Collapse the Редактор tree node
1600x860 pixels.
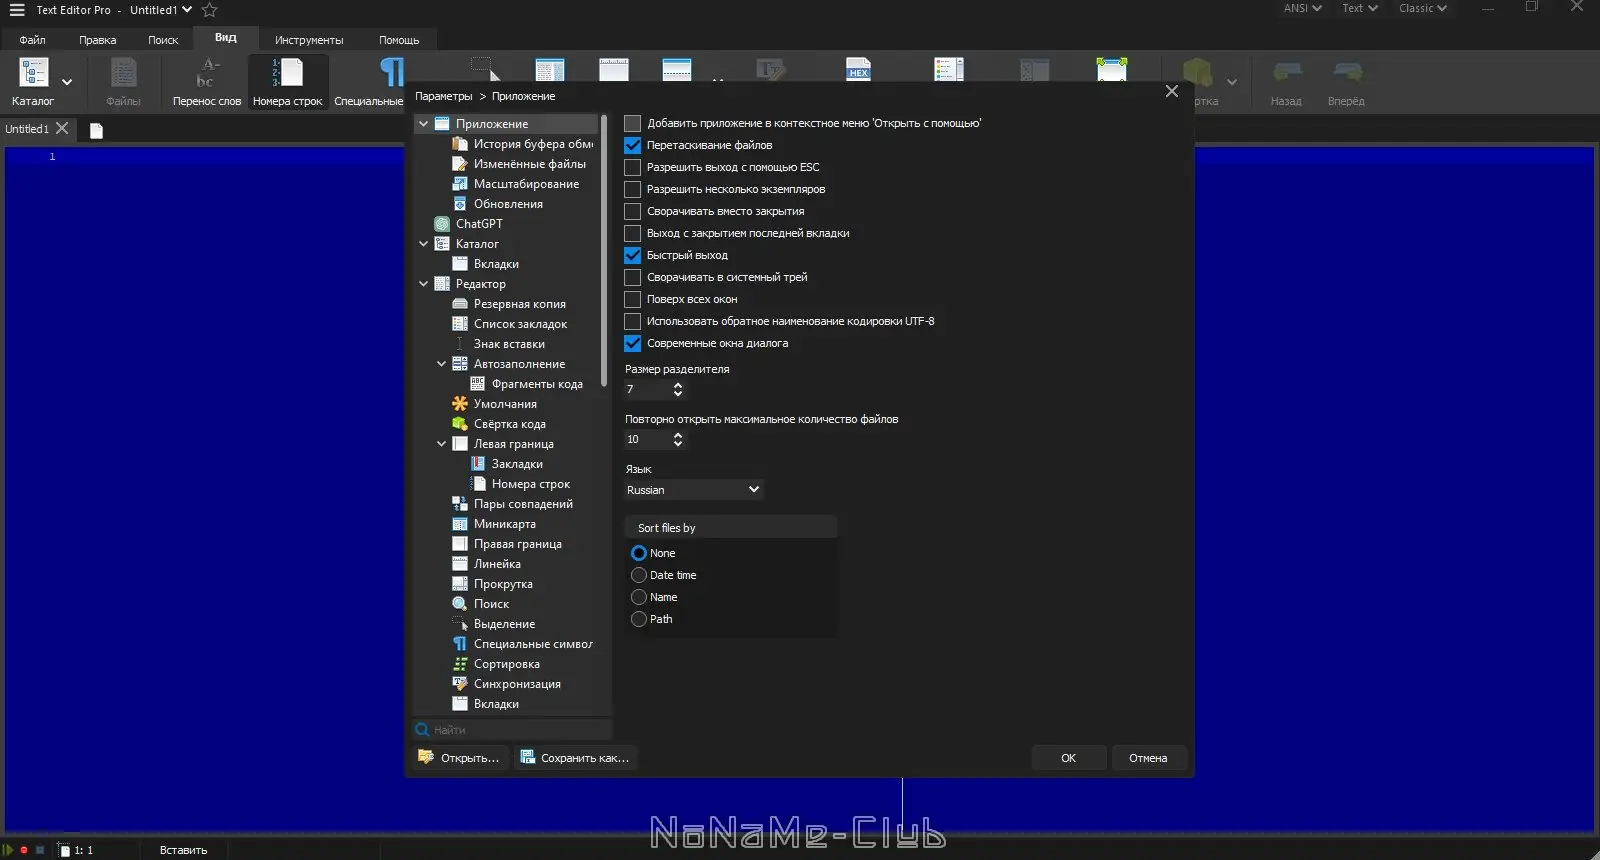[x=424, y=284]
